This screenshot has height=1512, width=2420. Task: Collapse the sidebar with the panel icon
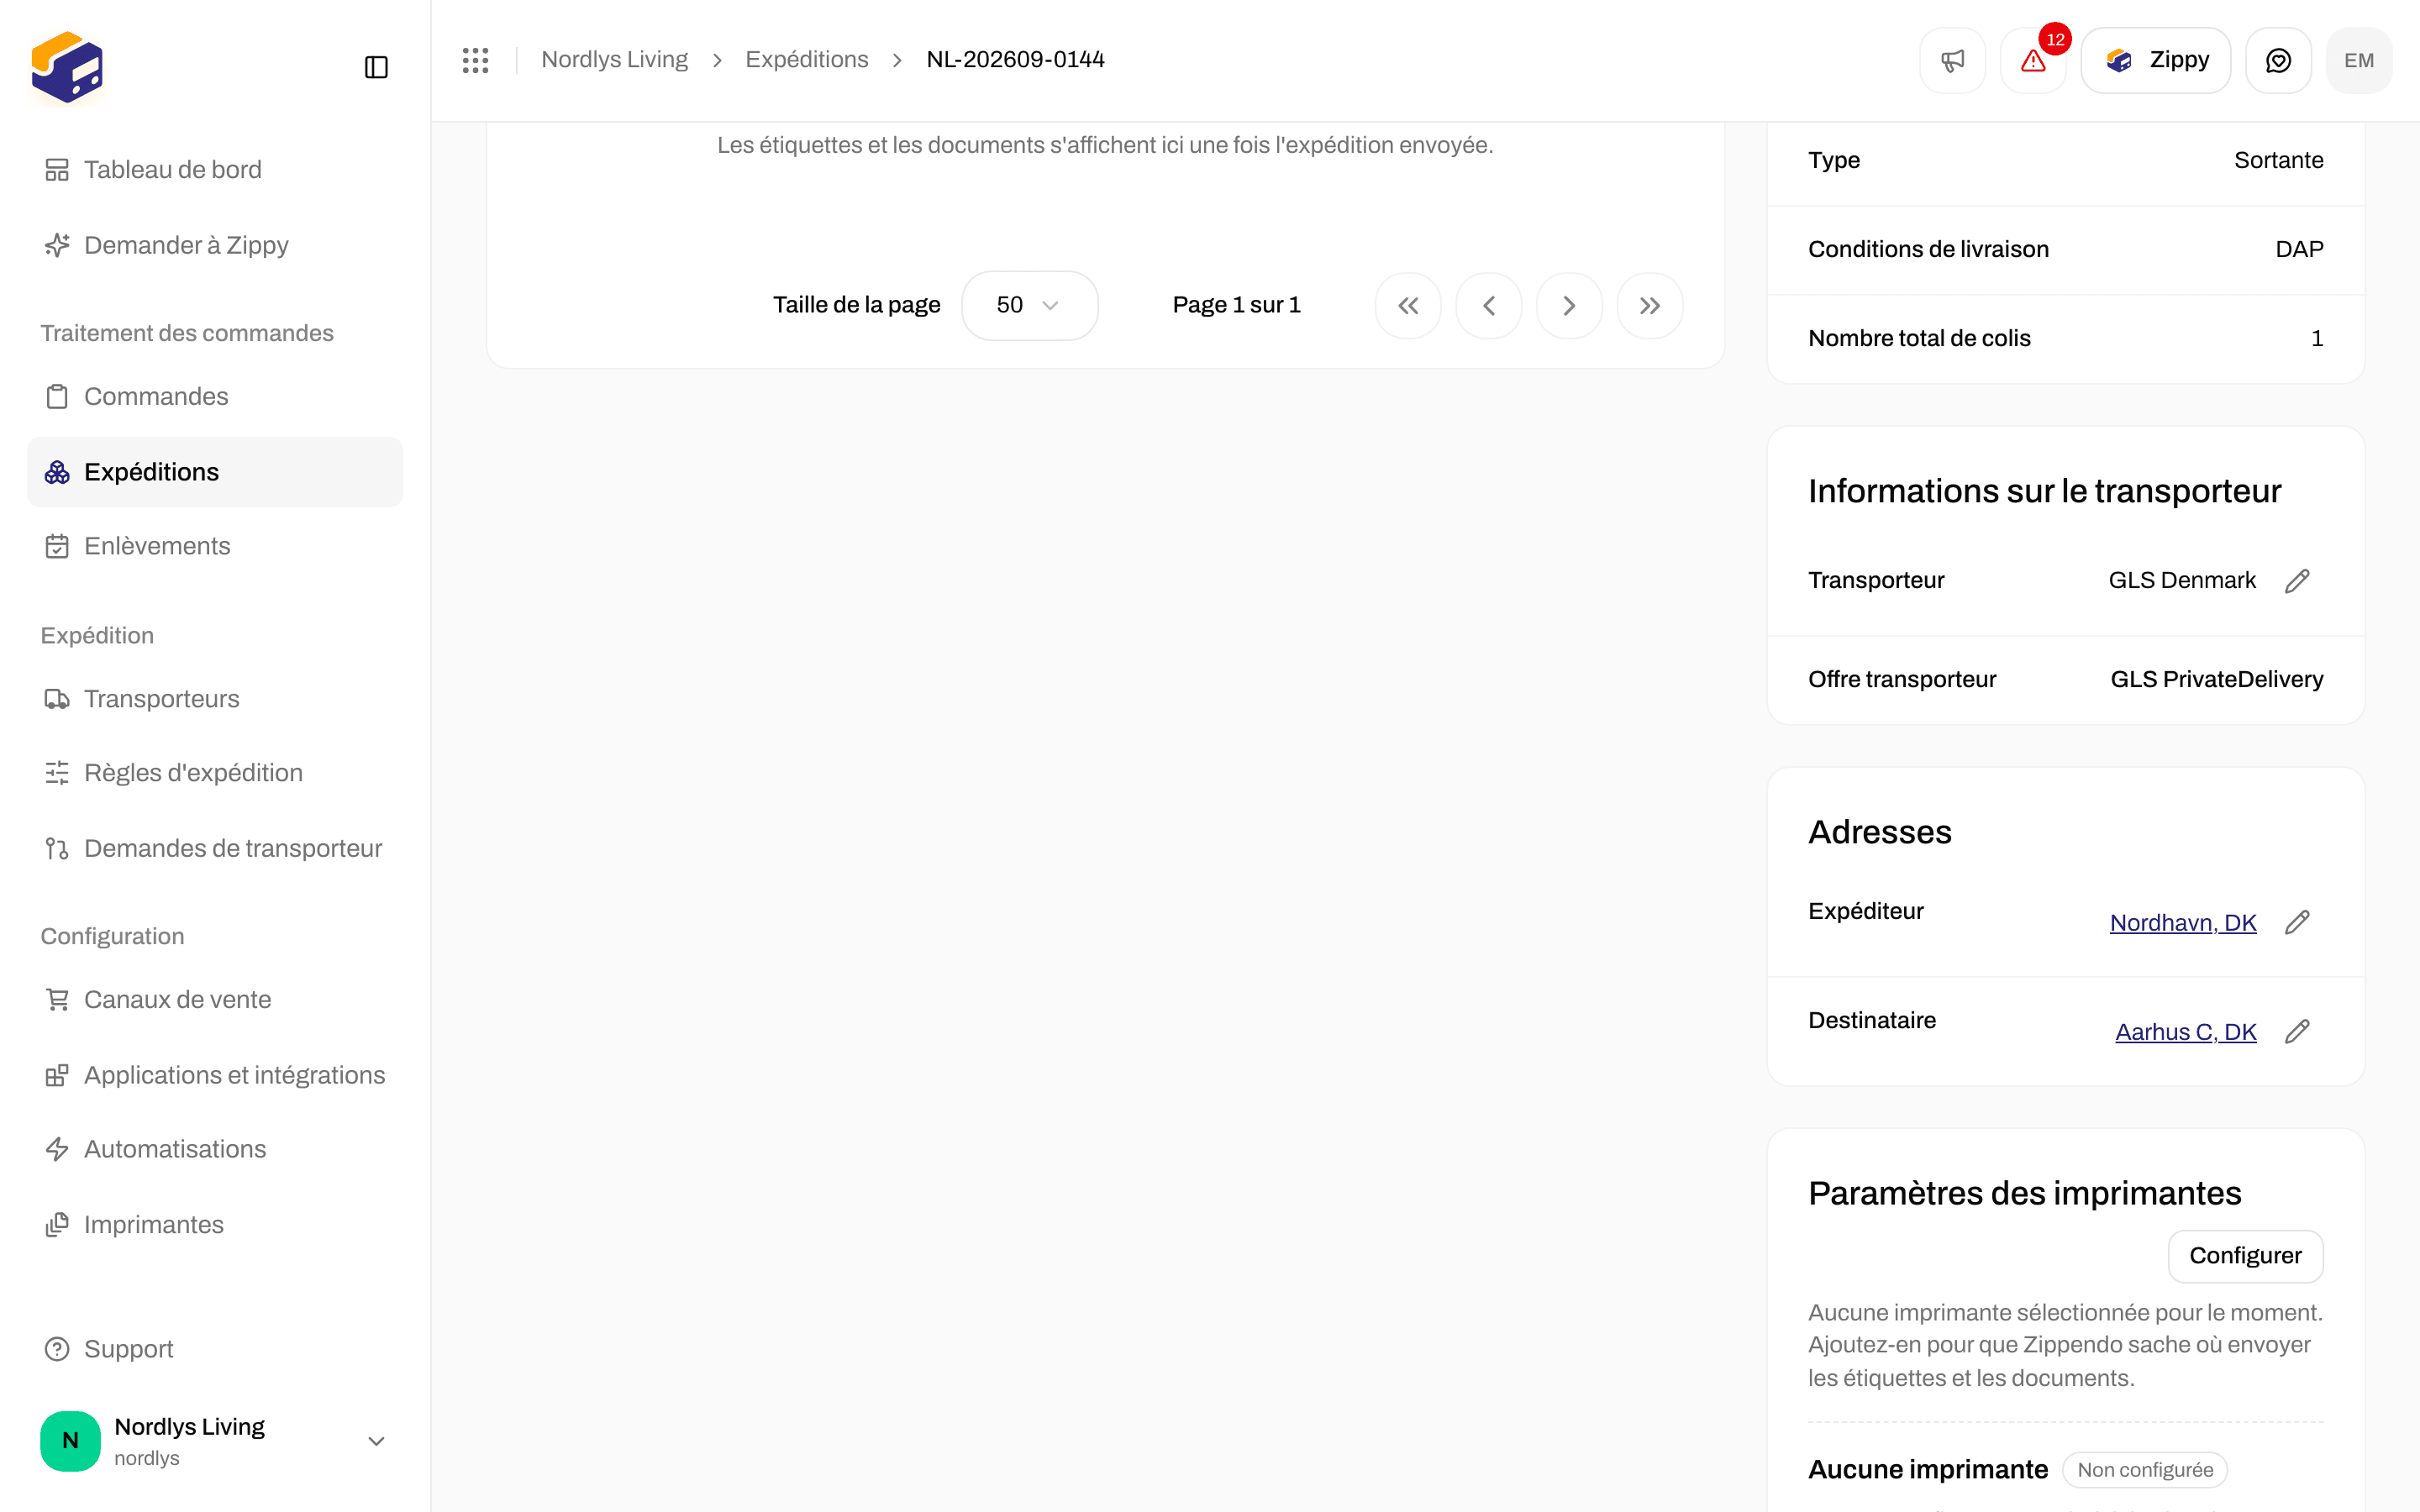pos(376,67)
